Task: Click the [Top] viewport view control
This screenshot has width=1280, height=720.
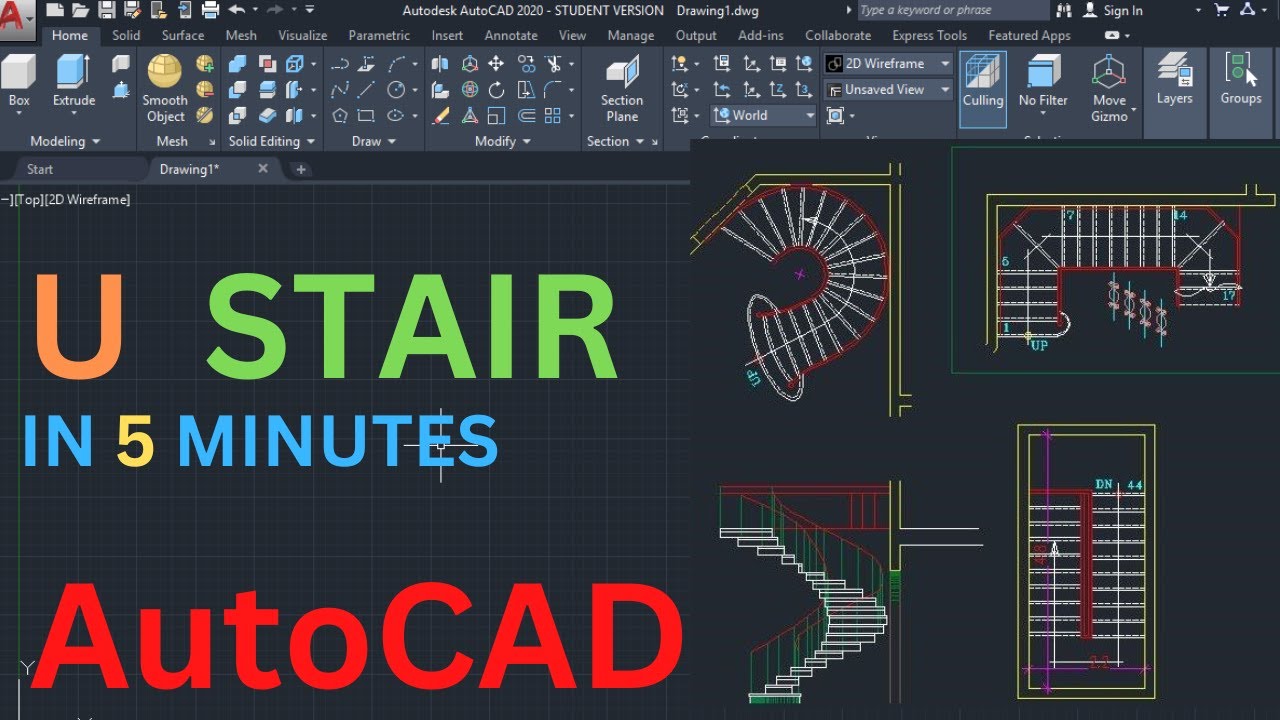Action: pos(28,200)
